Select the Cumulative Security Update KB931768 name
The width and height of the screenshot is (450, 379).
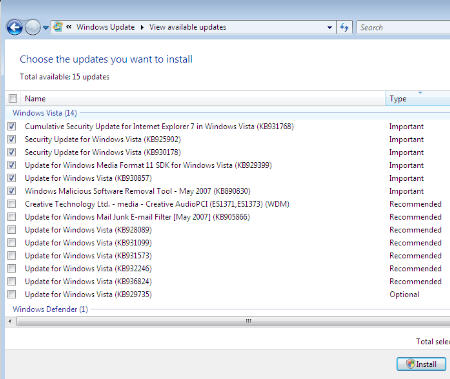pyautogui.click(x=159, y=126)
